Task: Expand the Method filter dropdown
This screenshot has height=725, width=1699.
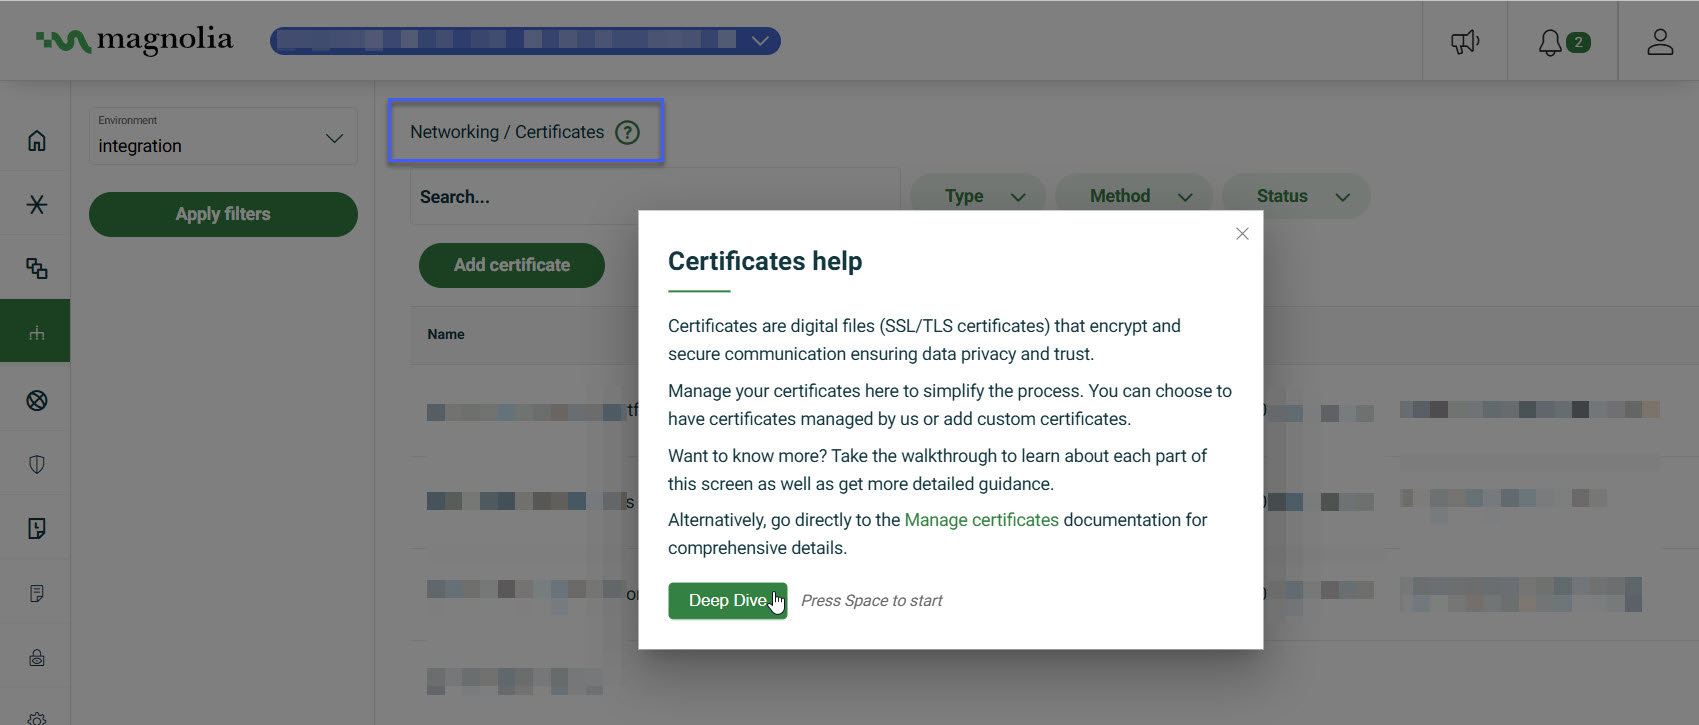Action: pos(1134,196)
